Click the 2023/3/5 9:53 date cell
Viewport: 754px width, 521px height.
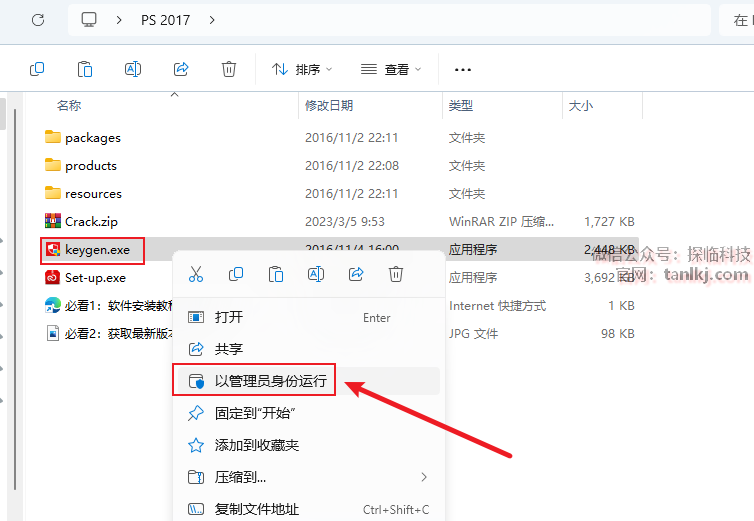344,221
